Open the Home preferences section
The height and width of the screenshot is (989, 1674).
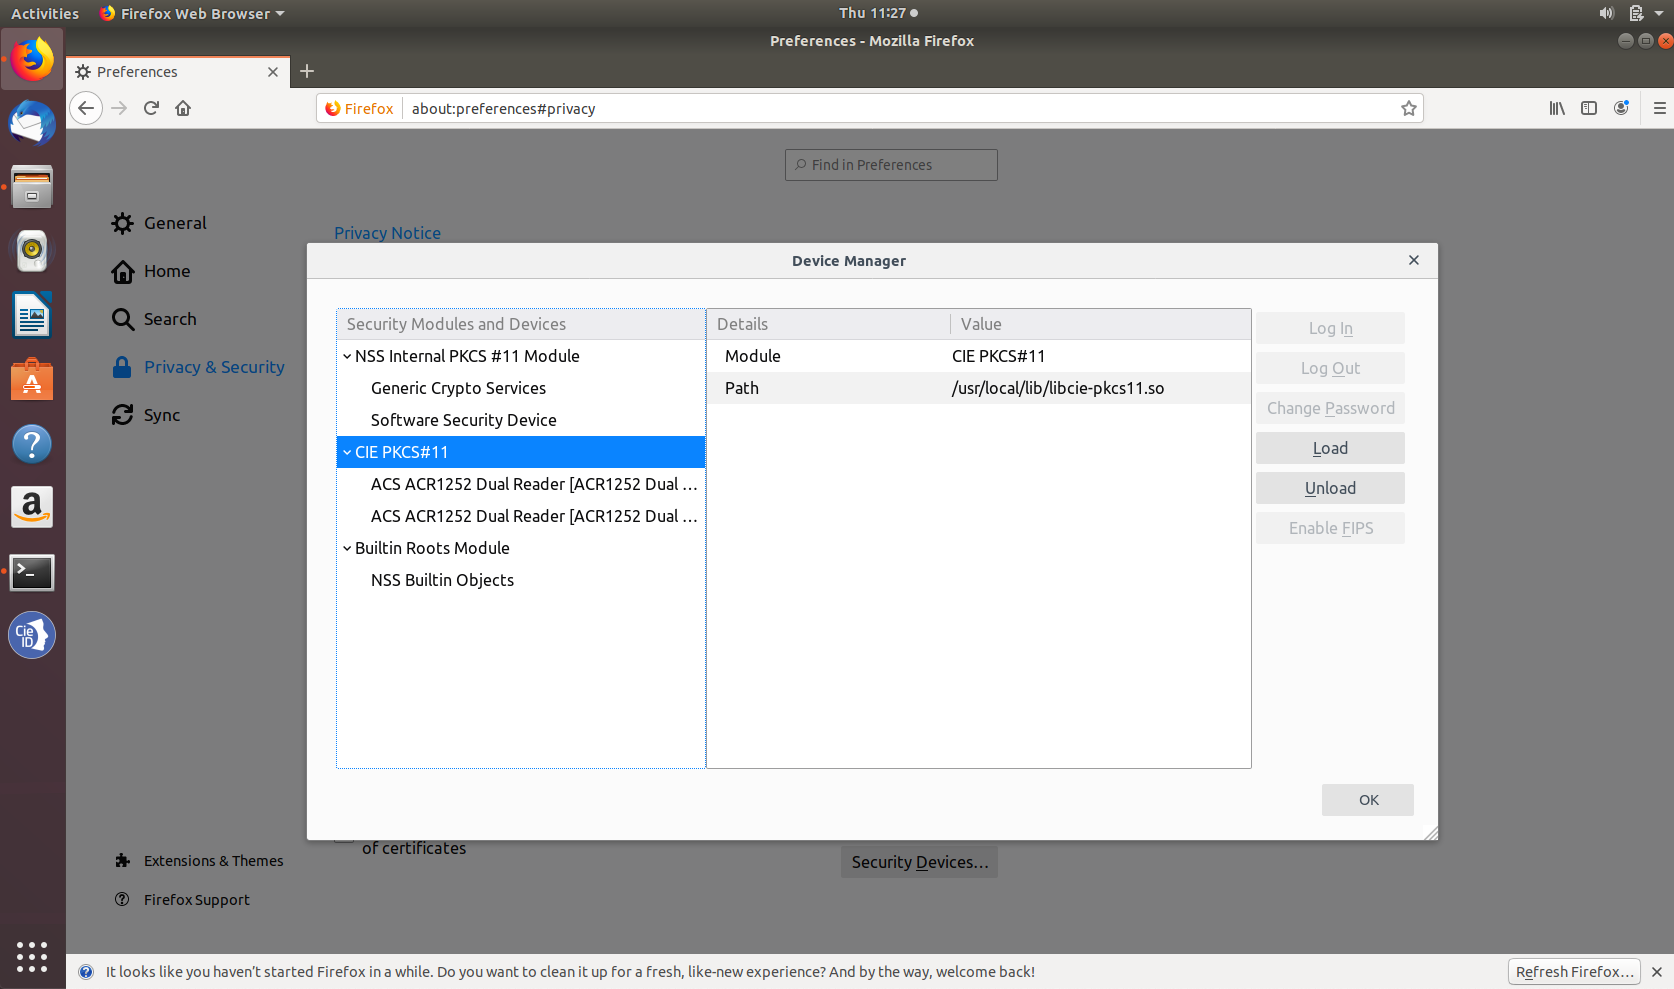151,271
